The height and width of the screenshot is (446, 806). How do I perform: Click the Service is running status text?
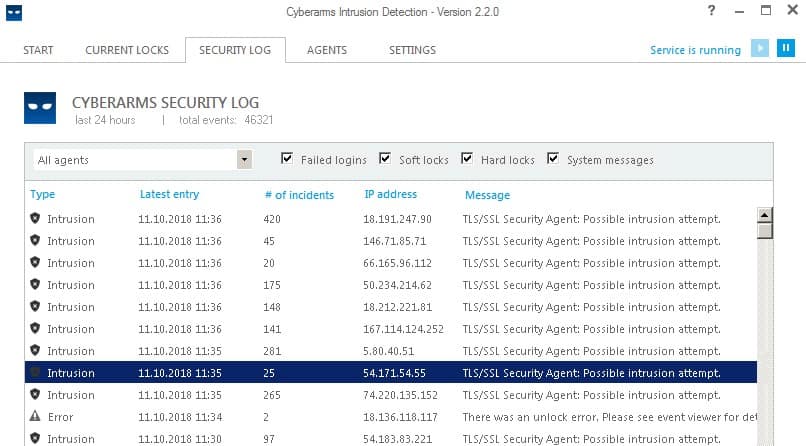pyautogui.click(x=695, y=50)
